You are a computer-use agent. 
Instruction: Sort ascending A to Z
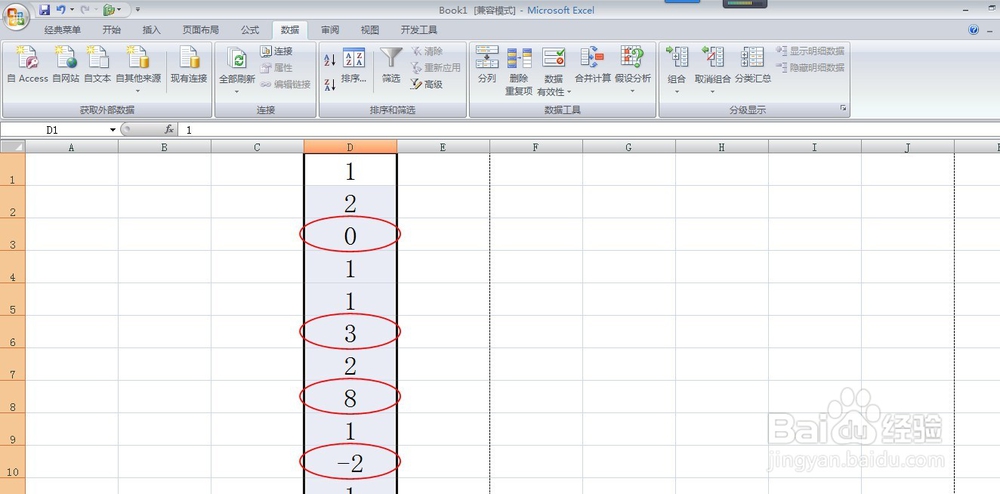[330, 61]
